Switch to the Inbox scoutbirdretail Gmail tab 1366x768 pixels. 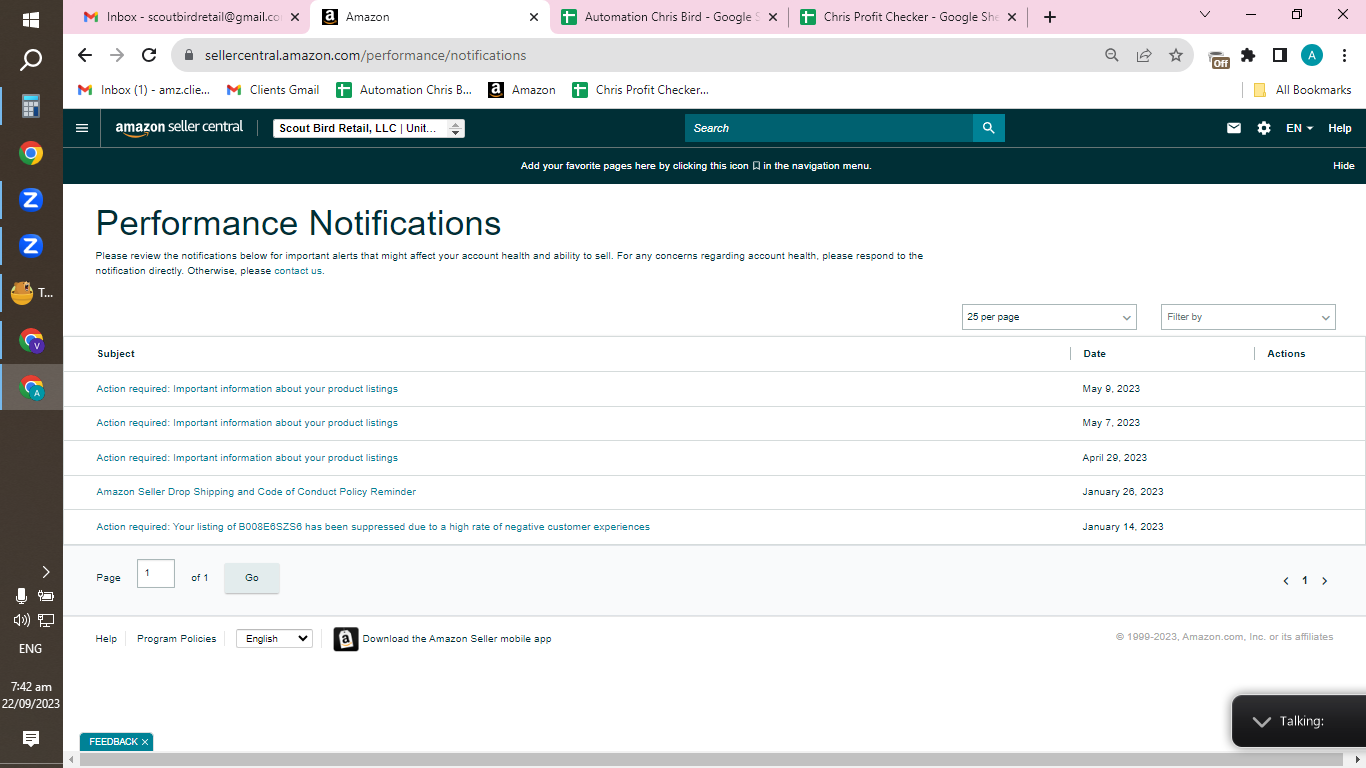click(190, 17)
